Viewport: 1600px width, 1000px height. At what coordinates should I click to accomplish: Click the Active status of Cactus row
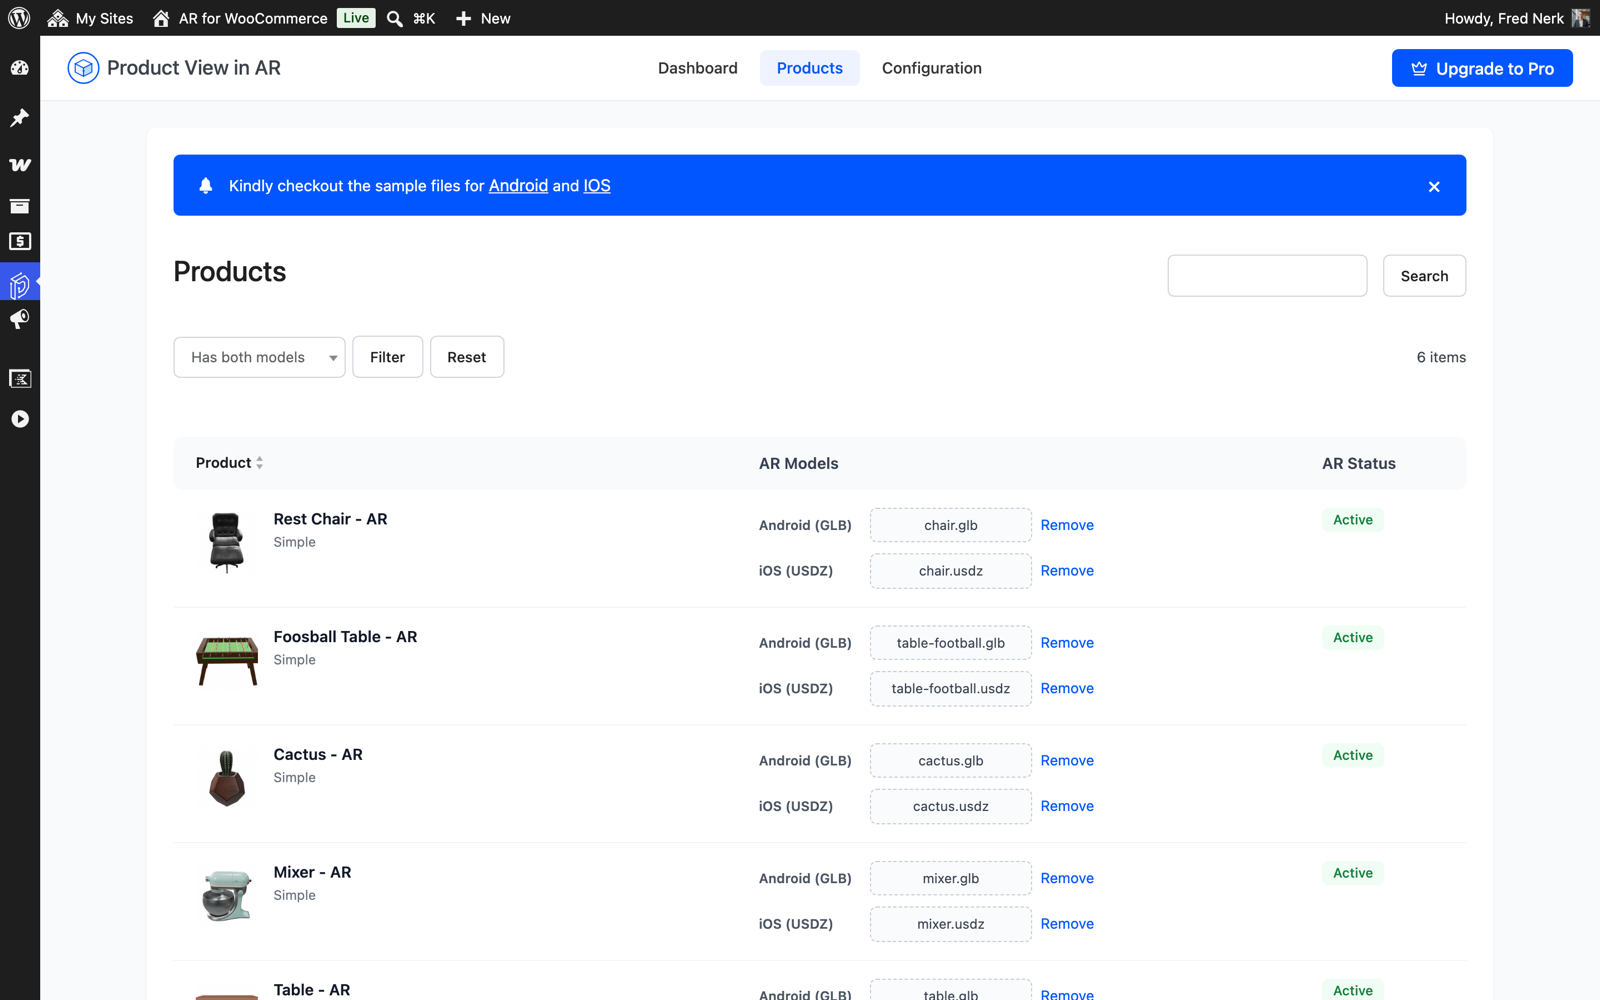click(1353, 756)
